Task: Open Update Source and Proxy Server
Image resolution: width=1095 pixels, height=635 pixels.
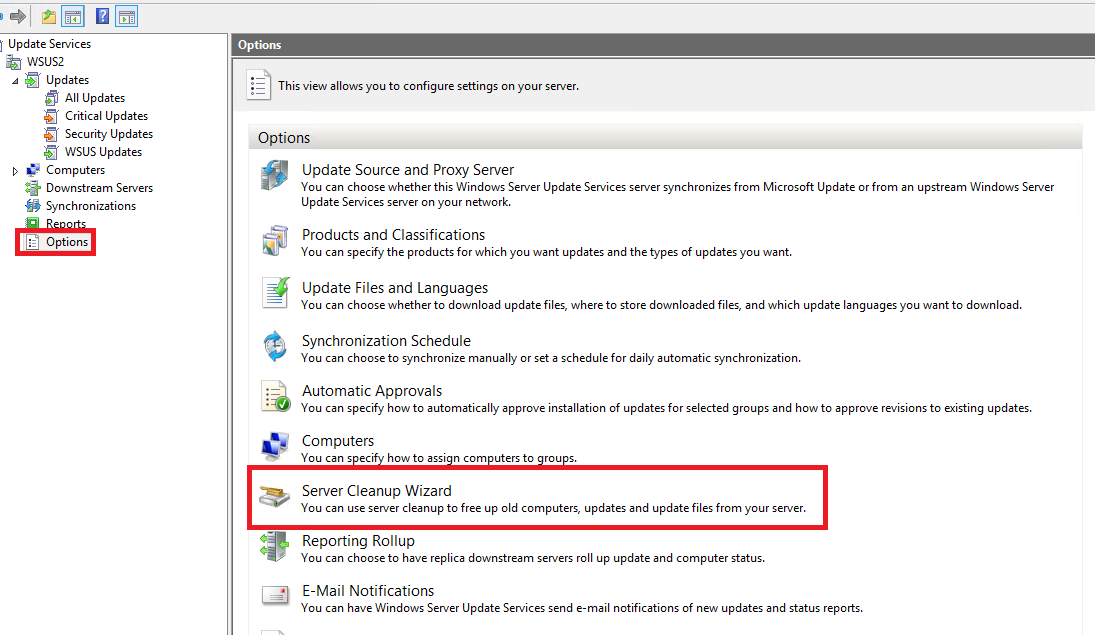Action: (408, 170)
